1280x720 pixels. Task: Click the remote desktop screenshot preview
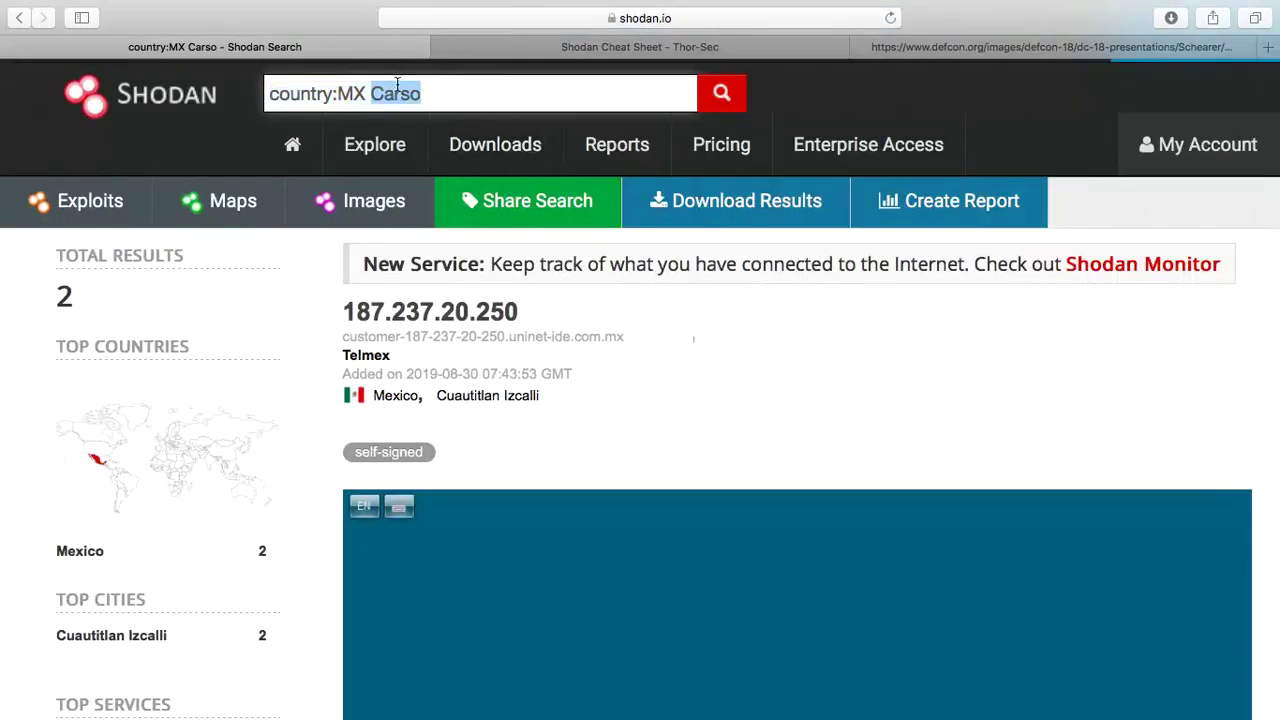[797, 605]
